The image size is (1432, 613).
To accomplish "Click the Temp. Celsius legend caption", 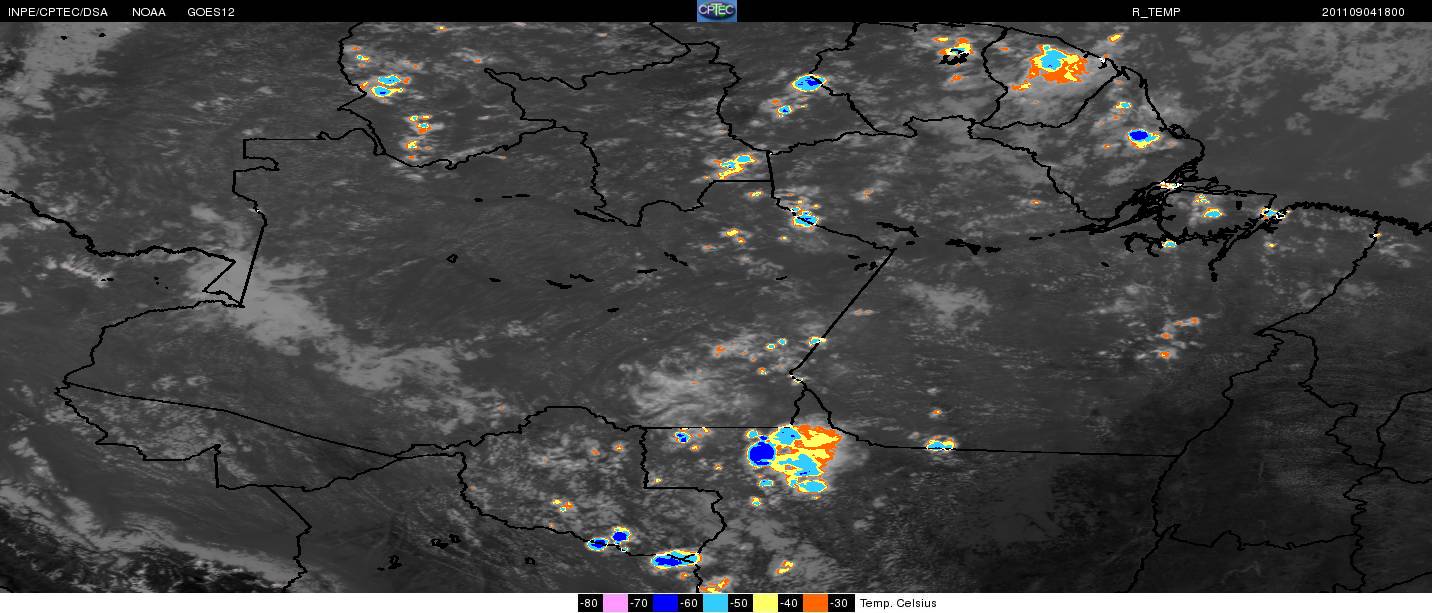I will coord(898,603).
